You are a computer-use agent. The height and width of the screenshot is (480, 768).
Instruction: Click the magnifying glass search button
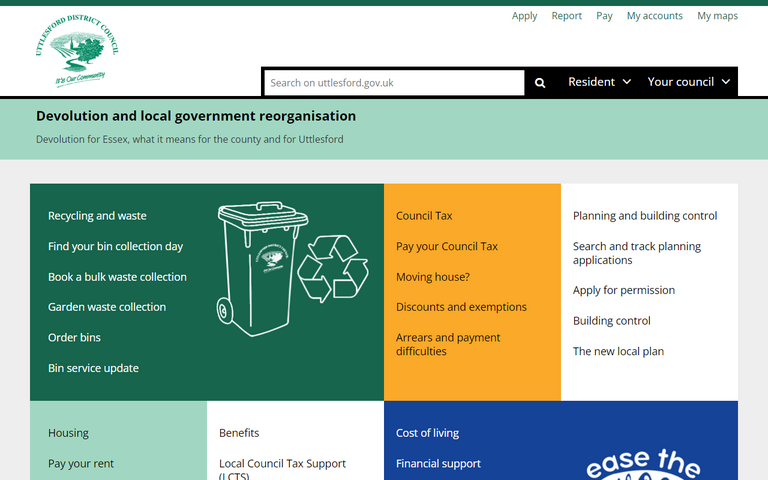[540, 83]
